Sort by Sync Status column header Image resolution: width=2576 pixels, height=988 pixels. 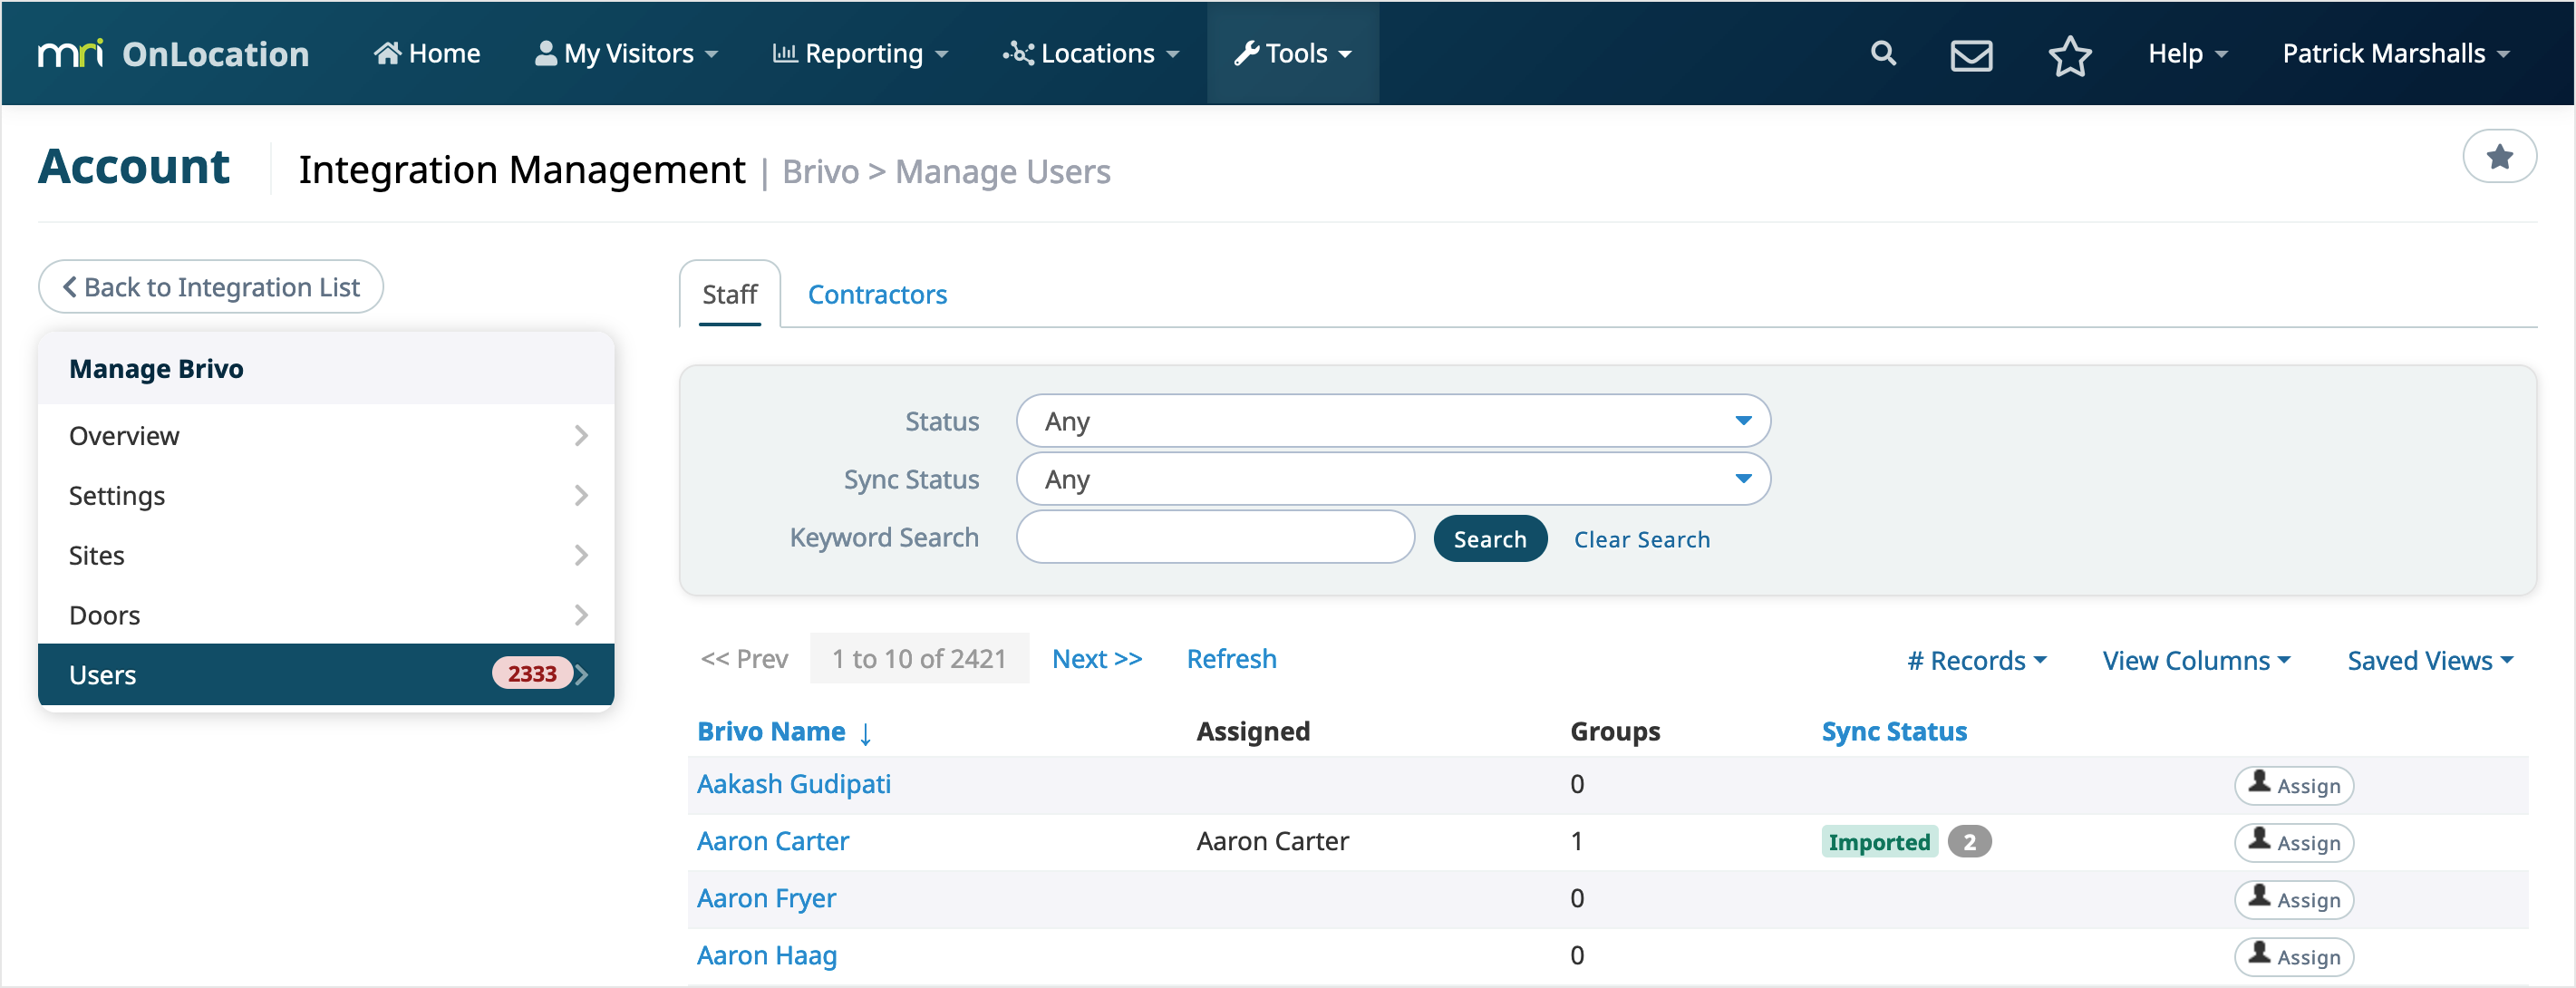(1893, 731)
